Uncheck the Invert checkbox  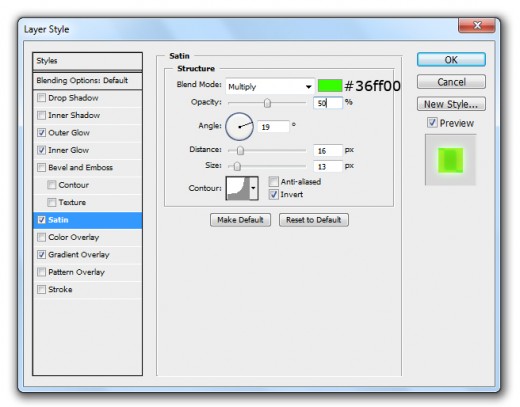[273, 194]
